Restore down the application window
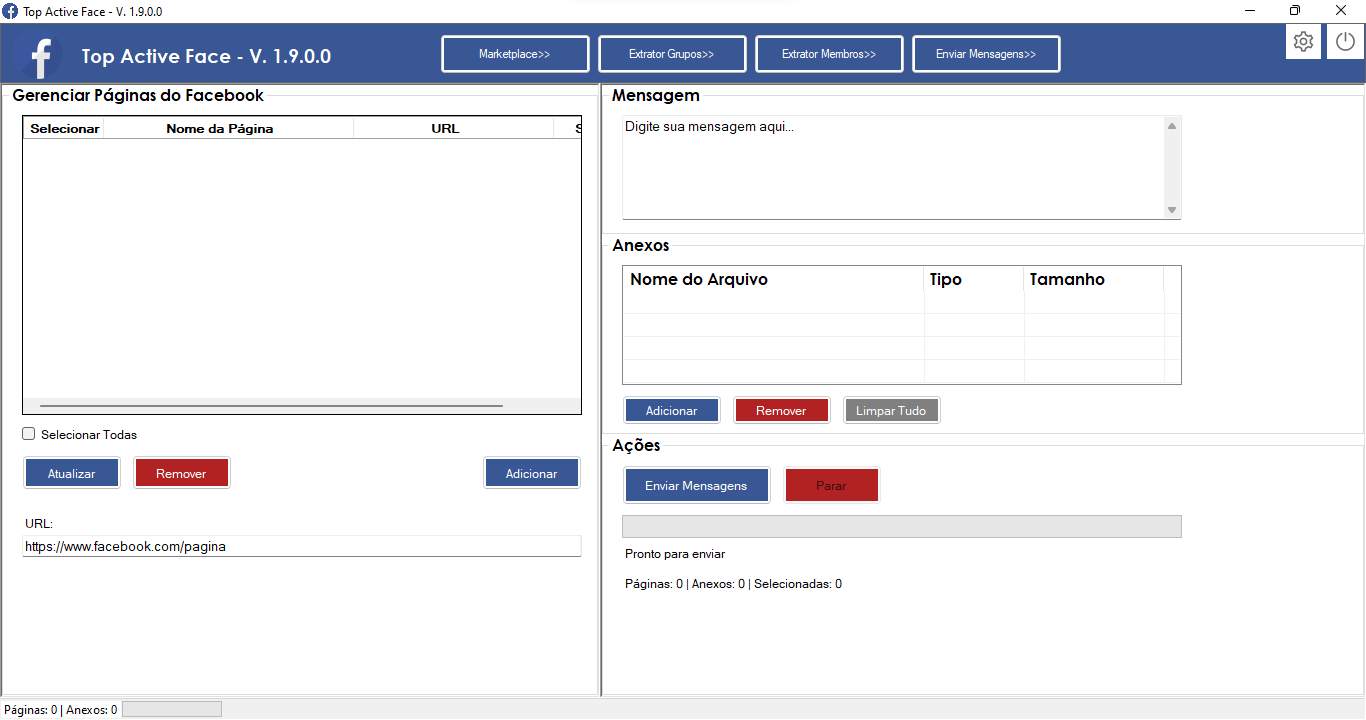This screenshot has width=1366, height=720. [x=1295, y=11]
